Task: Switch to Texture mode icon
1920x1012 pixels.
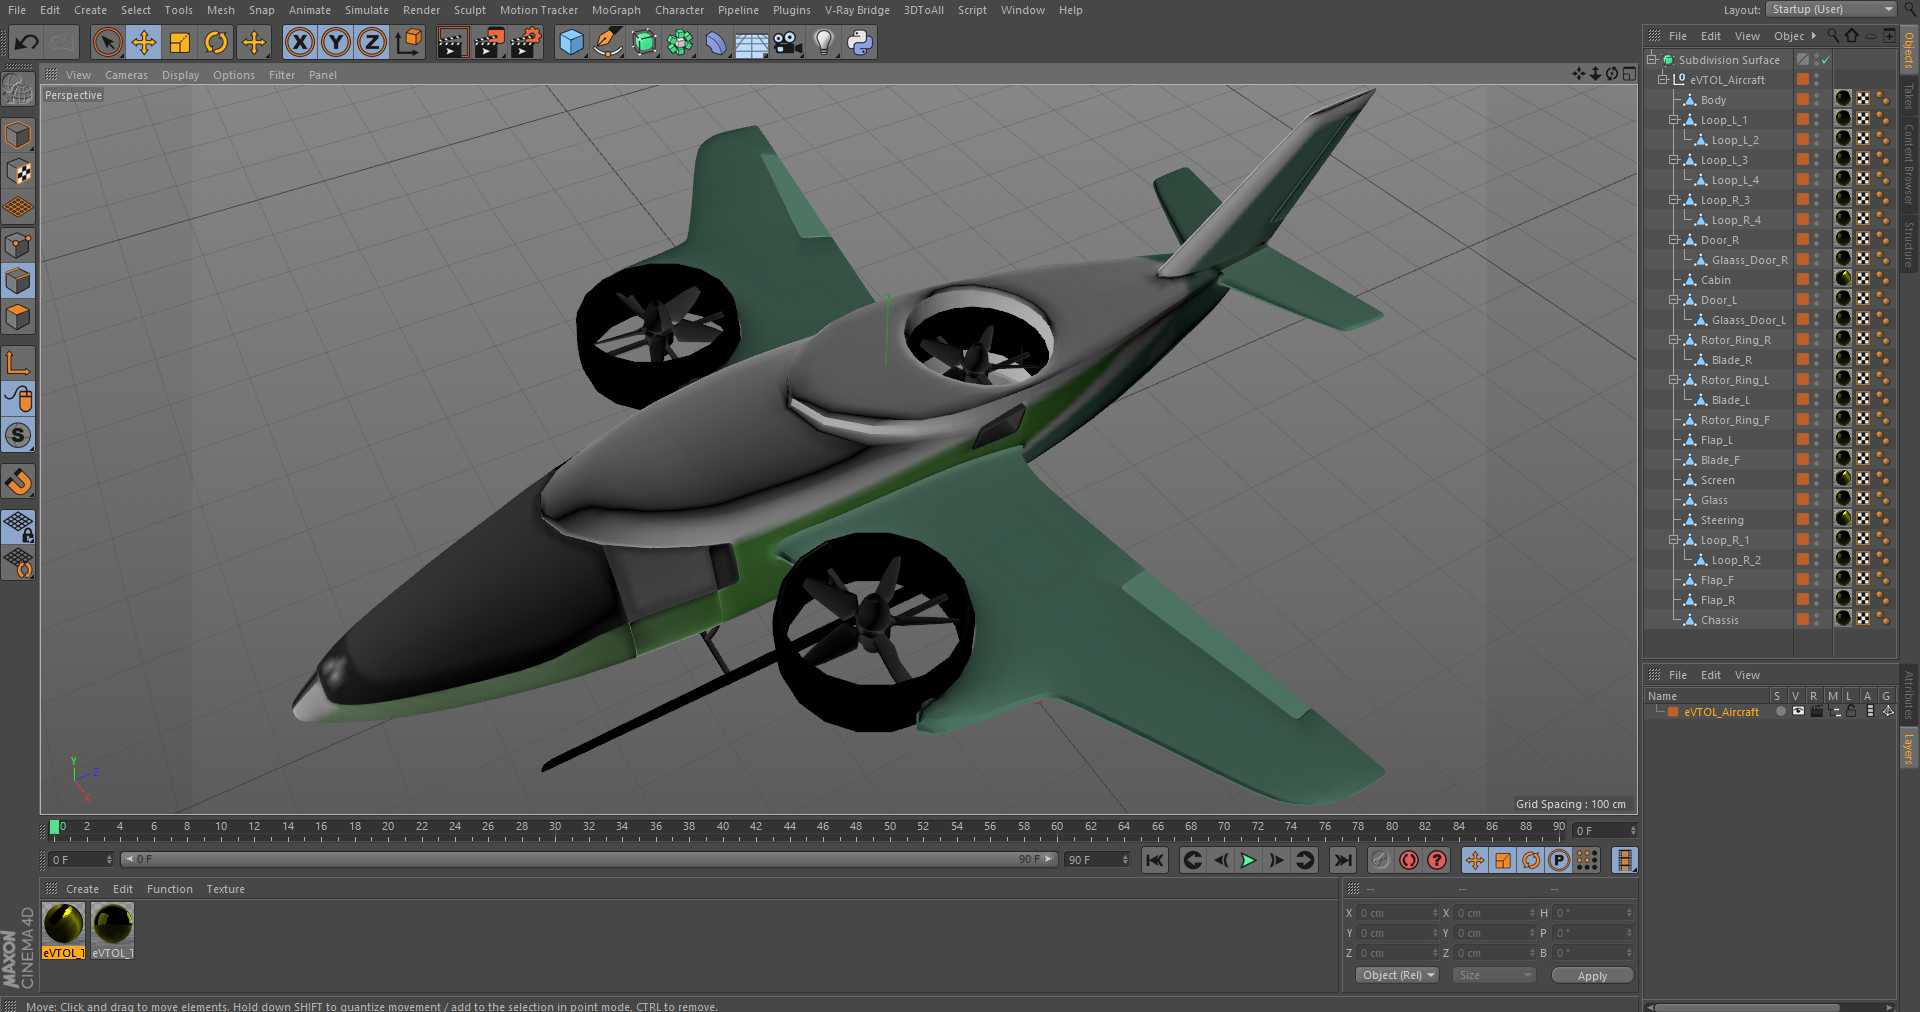Action: (x=18, y=171)
